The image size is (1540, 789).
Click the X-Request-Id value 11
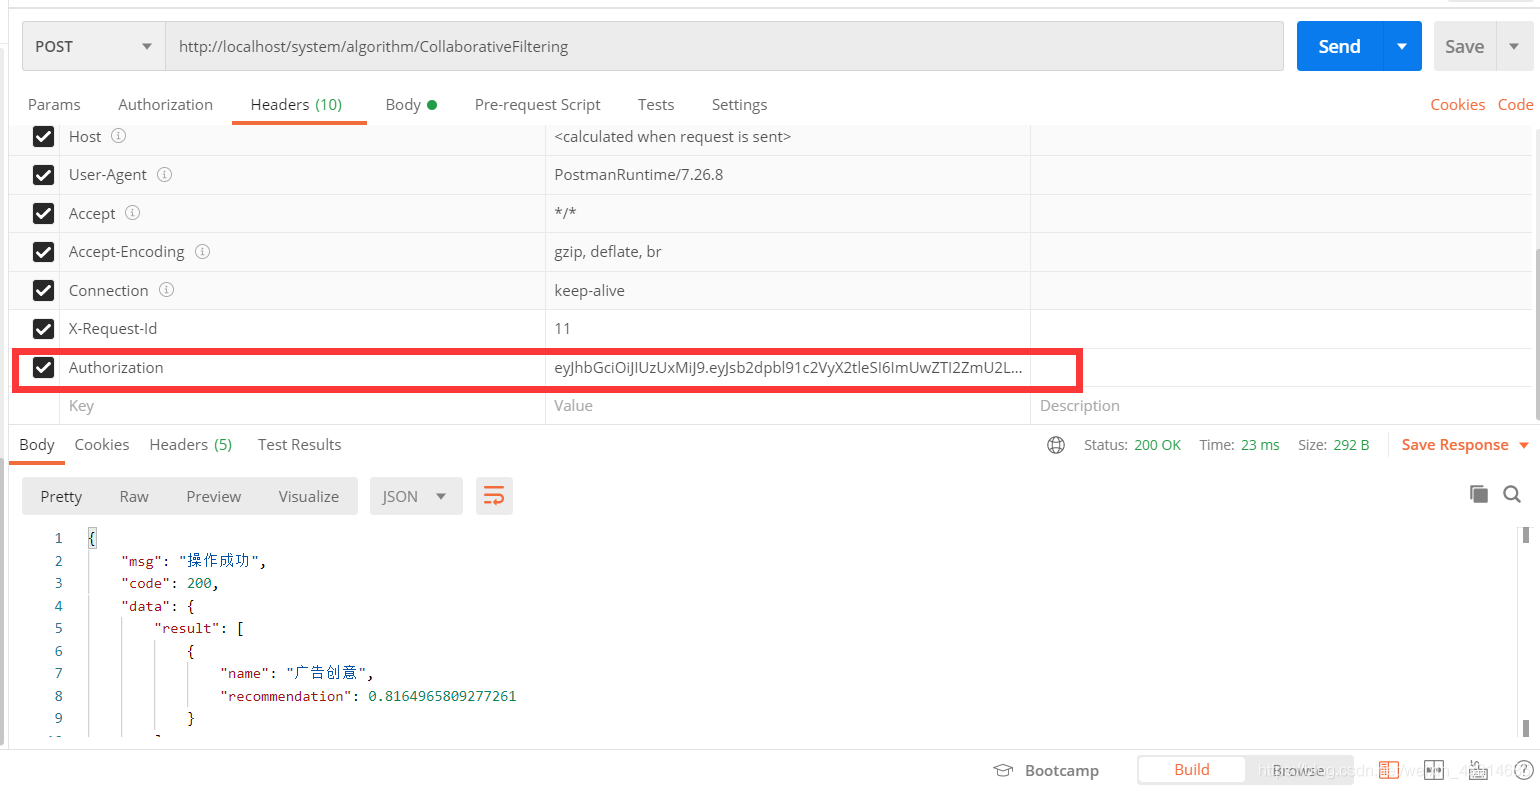click(x=562, y=329)
